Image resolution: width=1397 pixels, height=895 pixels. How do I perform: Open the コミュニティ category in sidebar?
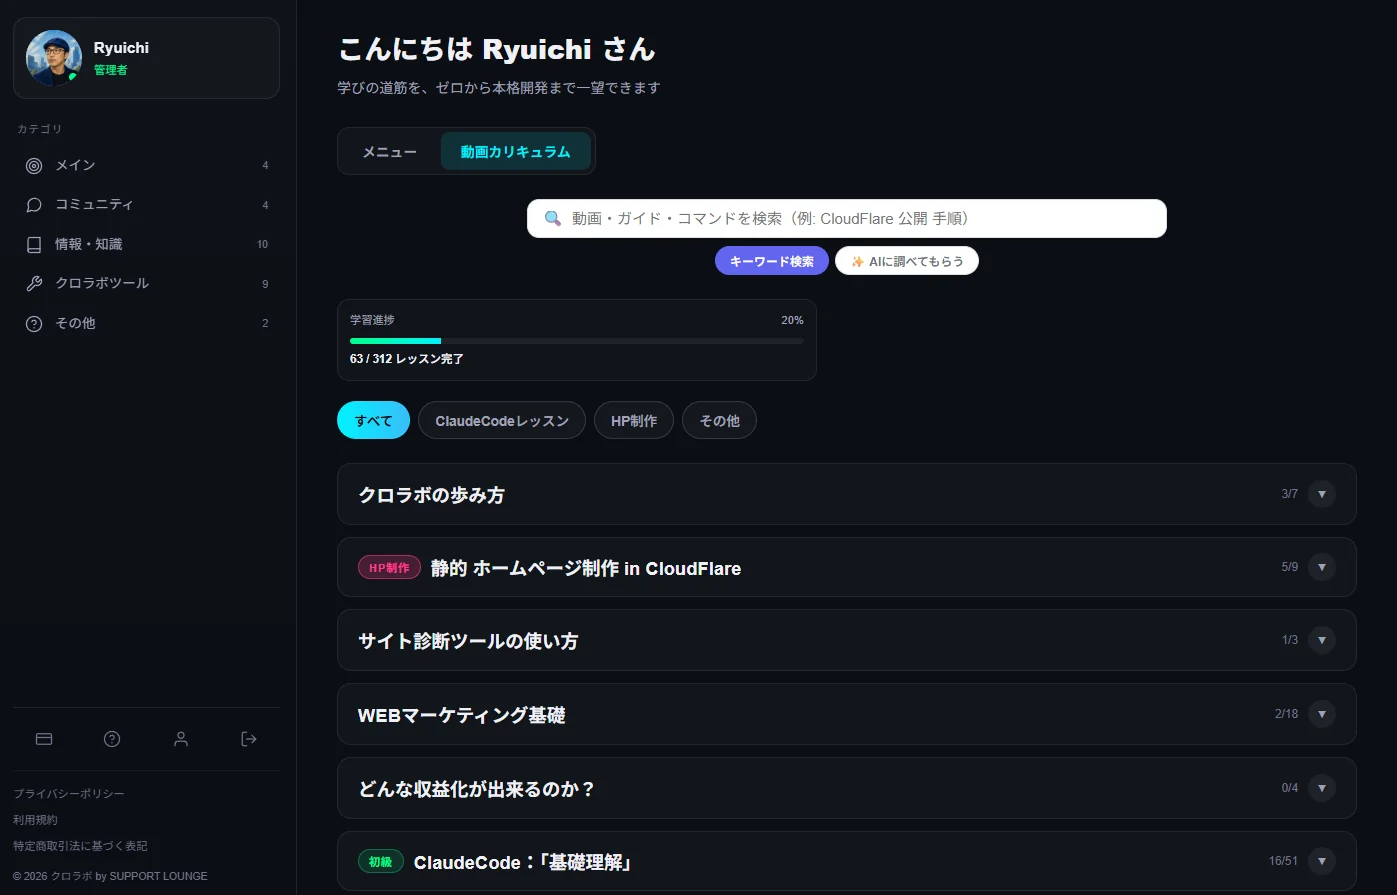pyautogui.click(x=148, y=205)
